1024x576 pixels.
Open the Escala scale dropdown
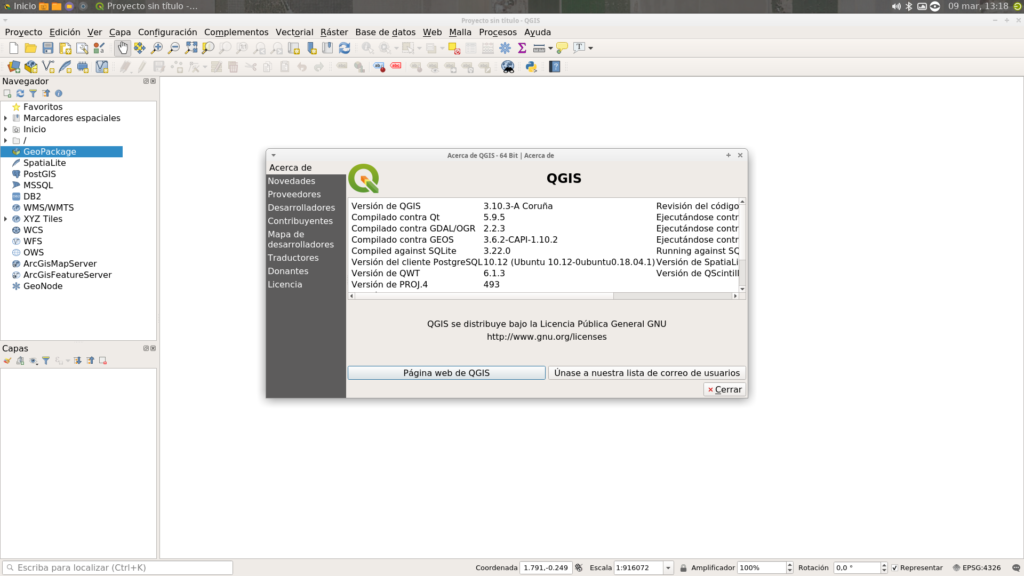pyautogui.click(x=667, y=568)
